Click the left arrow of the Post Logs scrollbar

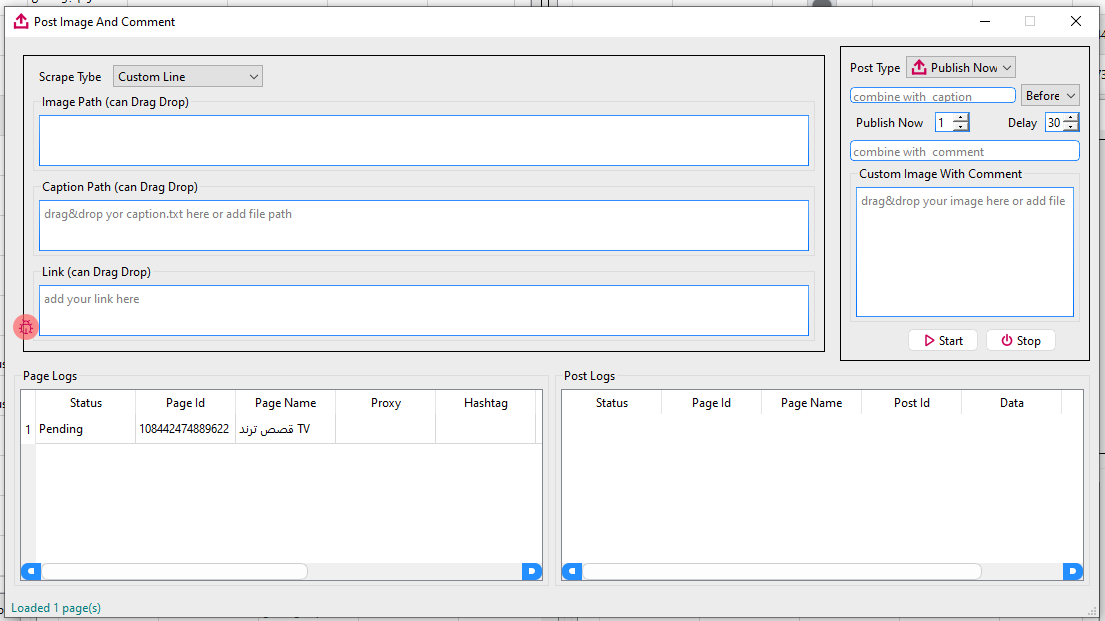pos(571,571)
